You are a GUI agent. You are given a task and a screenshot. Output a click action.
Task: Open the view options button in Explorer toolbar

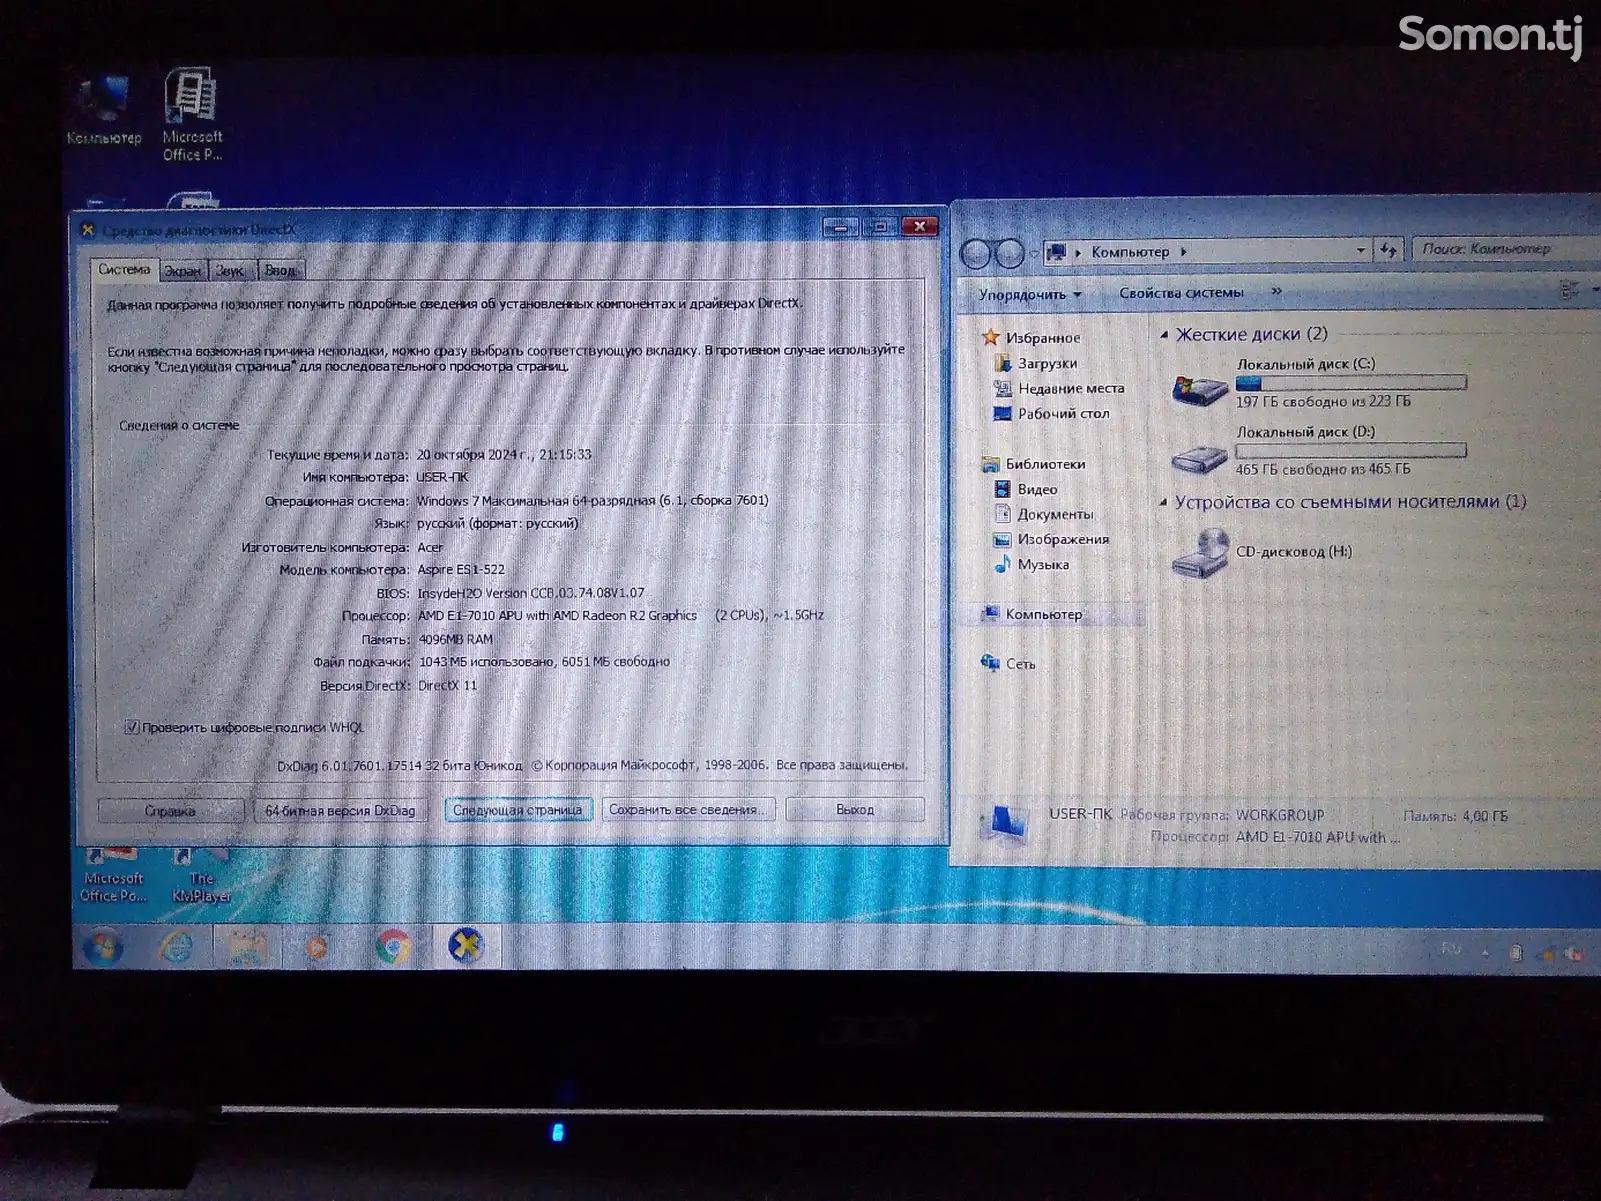coord(1570,290)
